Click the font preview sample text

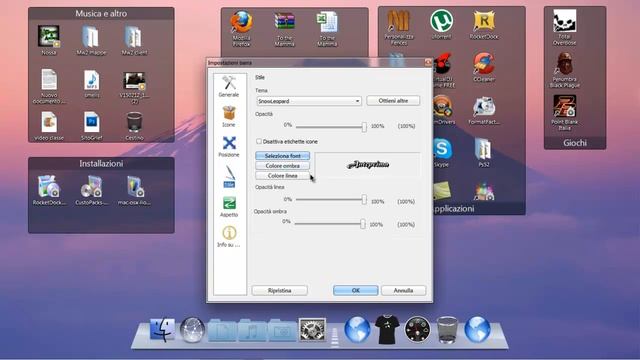tap(368, 164)
